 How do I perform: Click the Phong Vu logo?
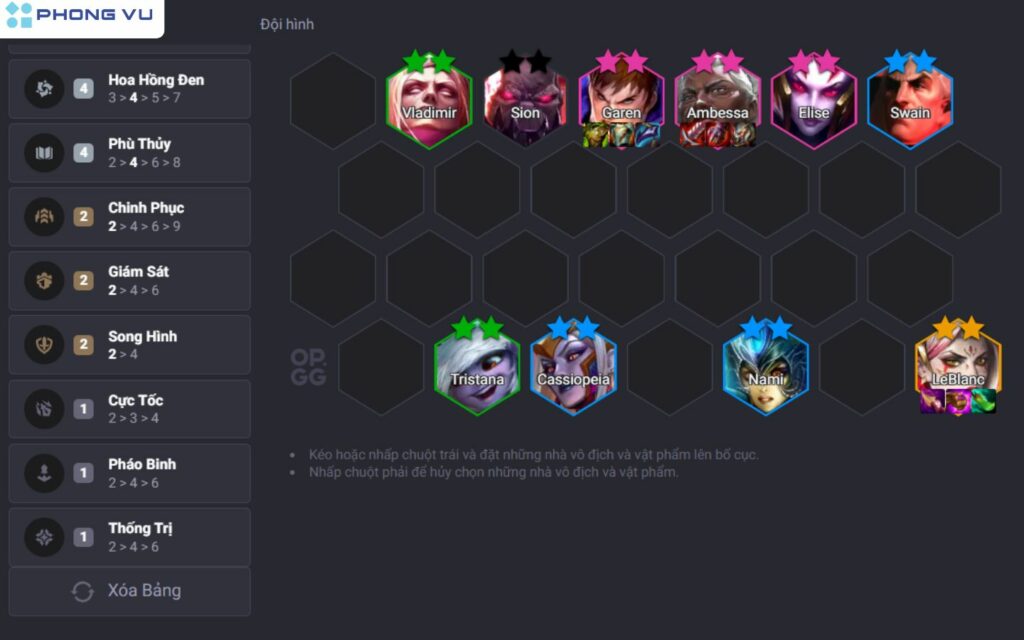click(x=79, y=15)
